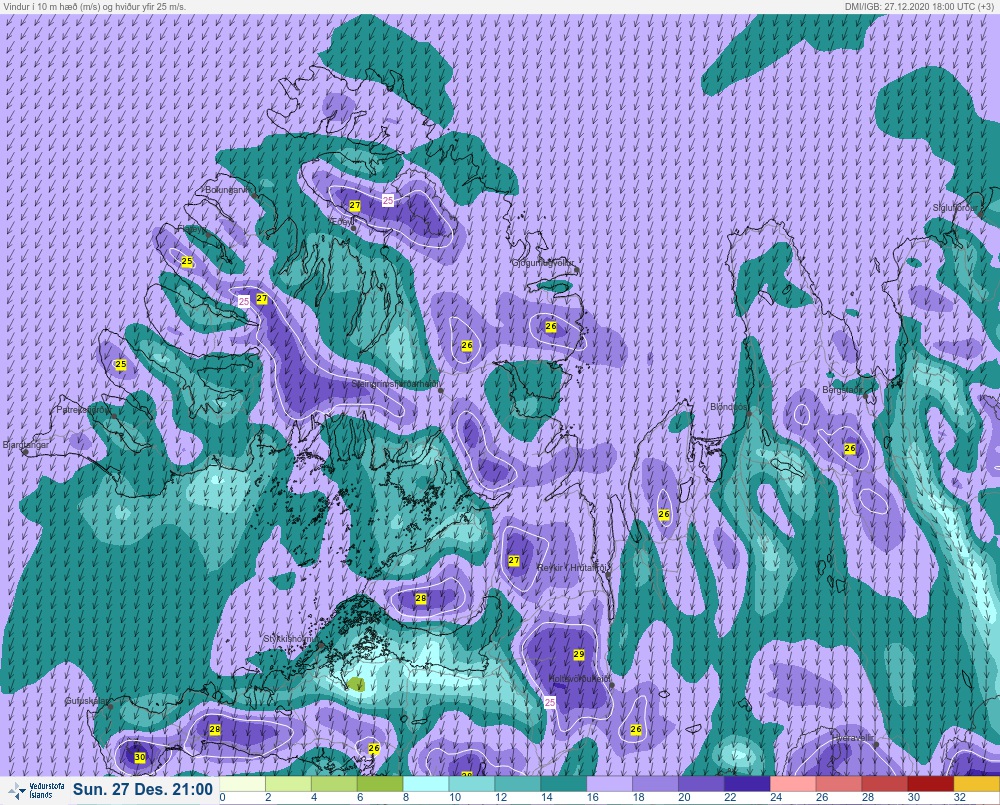The width and height of the screenshot is (1000, 805).
Task: Click the Blönduós station label
Action: pos(728,406)
